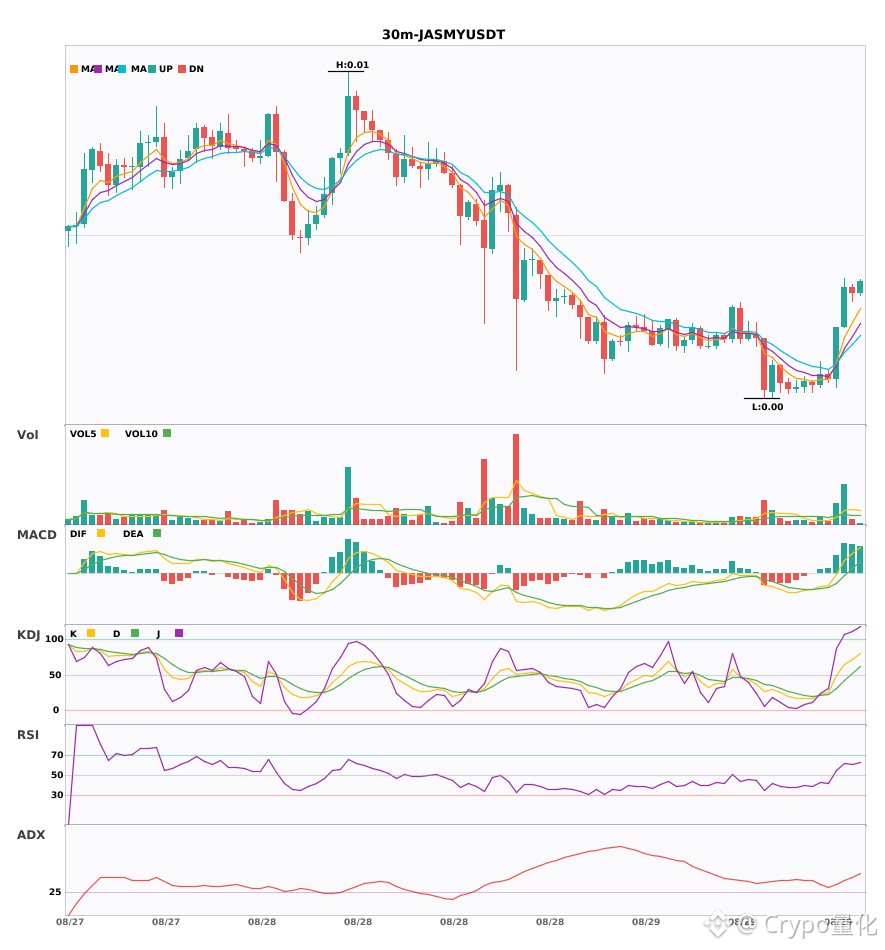The image size is (885, 950).
Task: Click the L:0.00 low price label
Action: click(x=767, y=407)
